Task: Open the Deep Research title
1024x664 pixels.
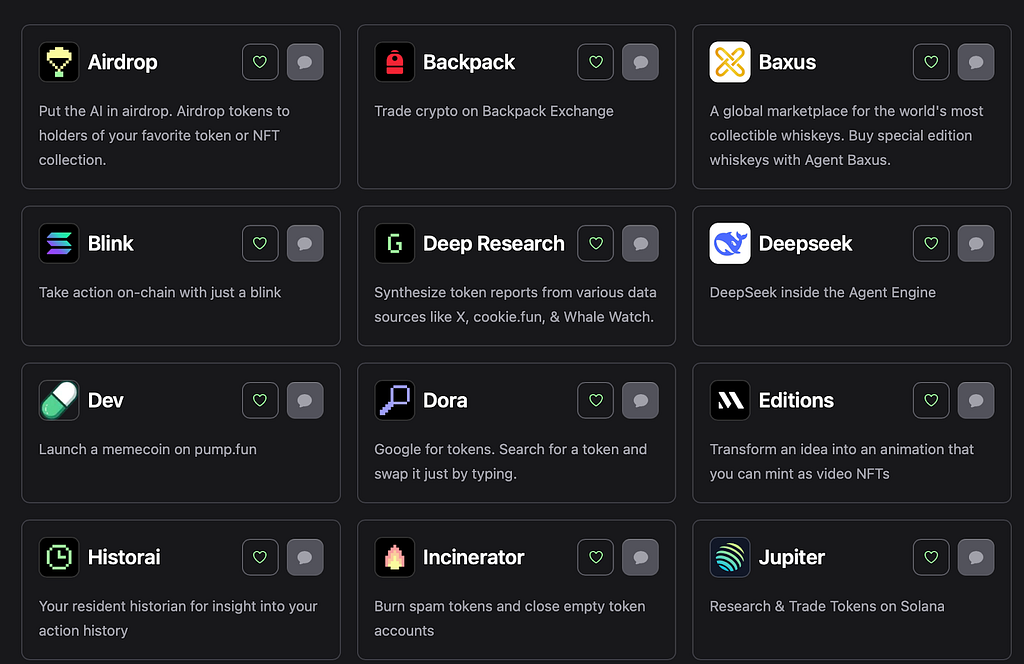Action: tap(494, 244)
